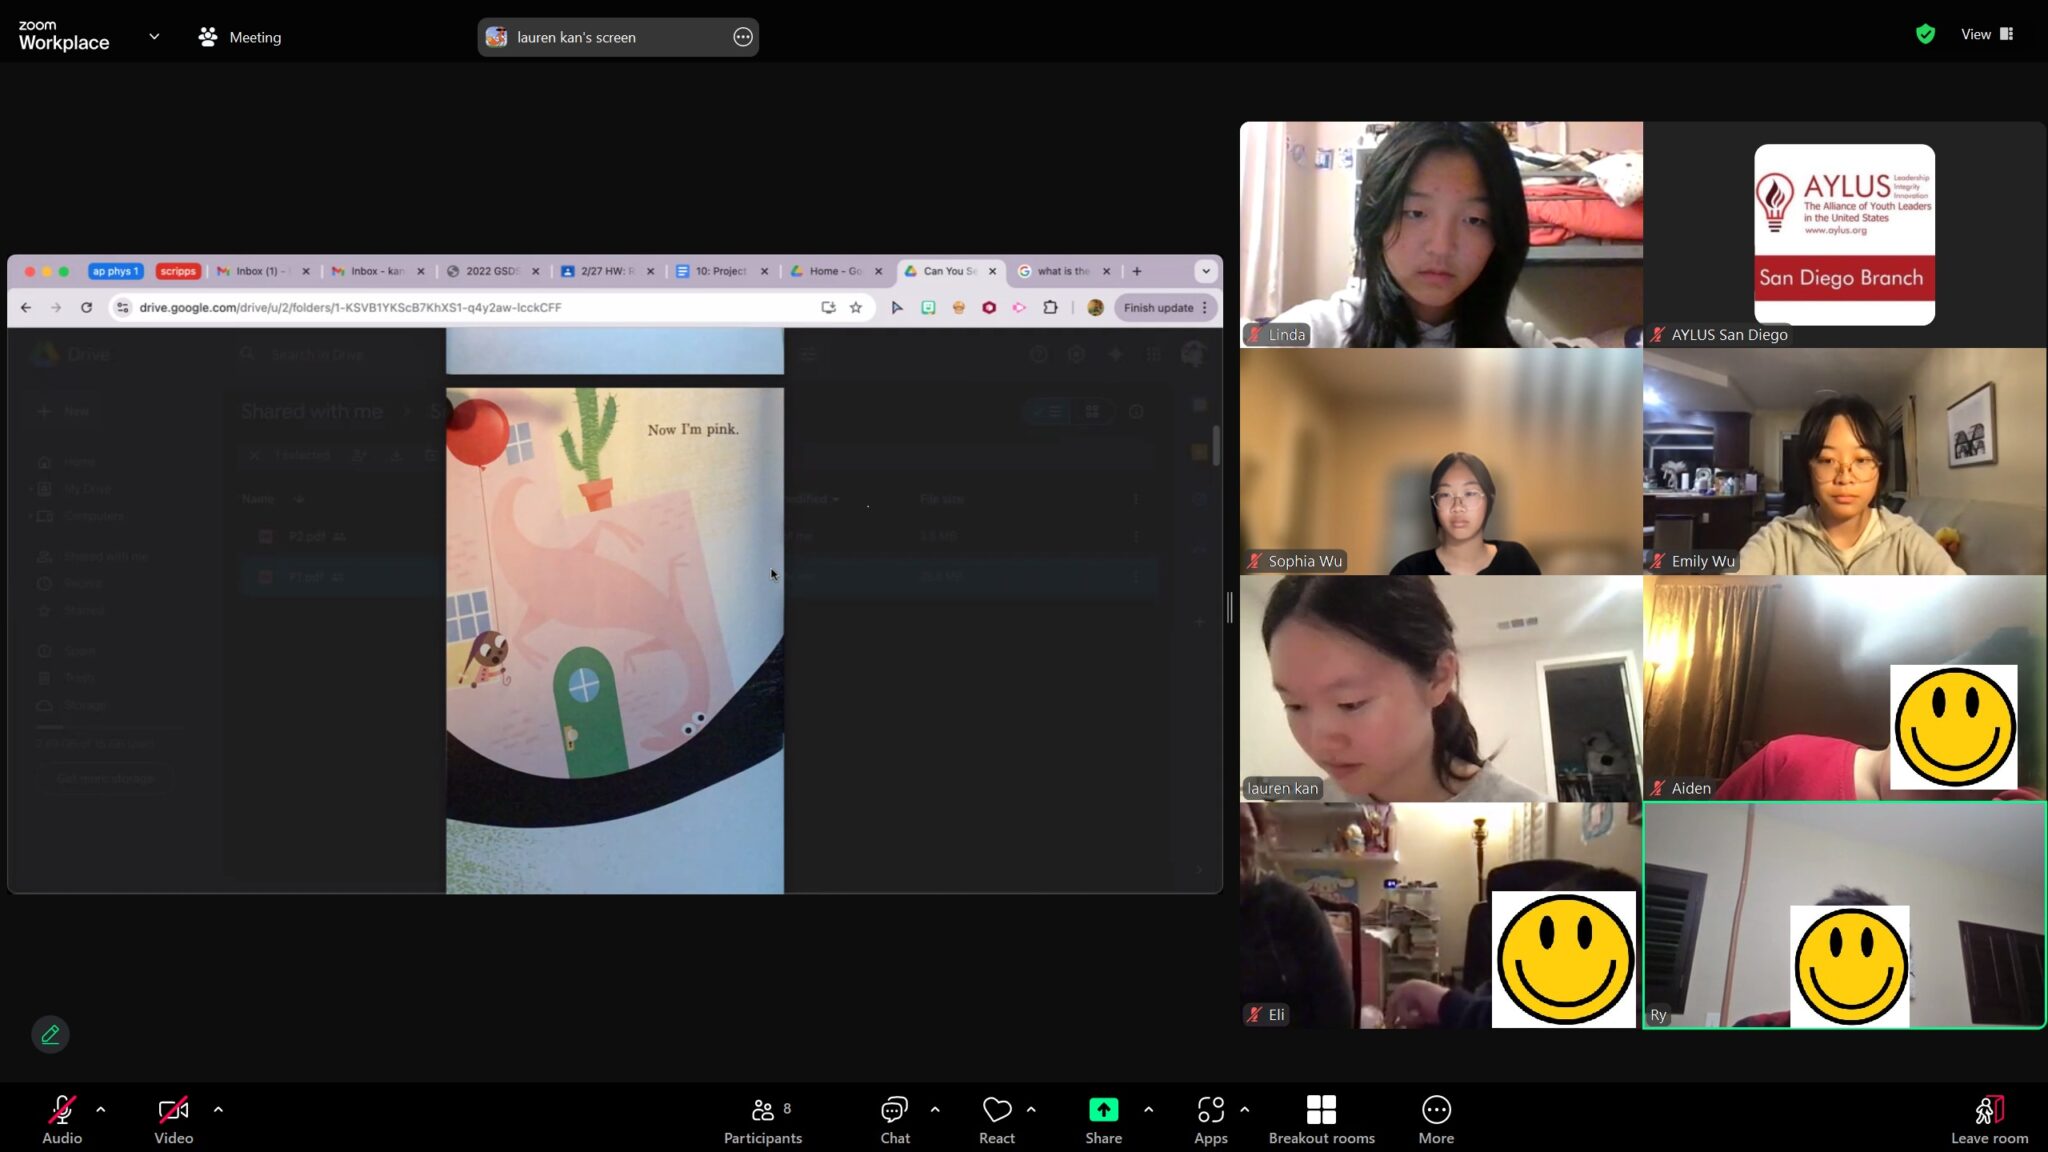Expand the apps arrow next to Apps
Screen dimensions: 2048x1152
click(1244, 1109)
